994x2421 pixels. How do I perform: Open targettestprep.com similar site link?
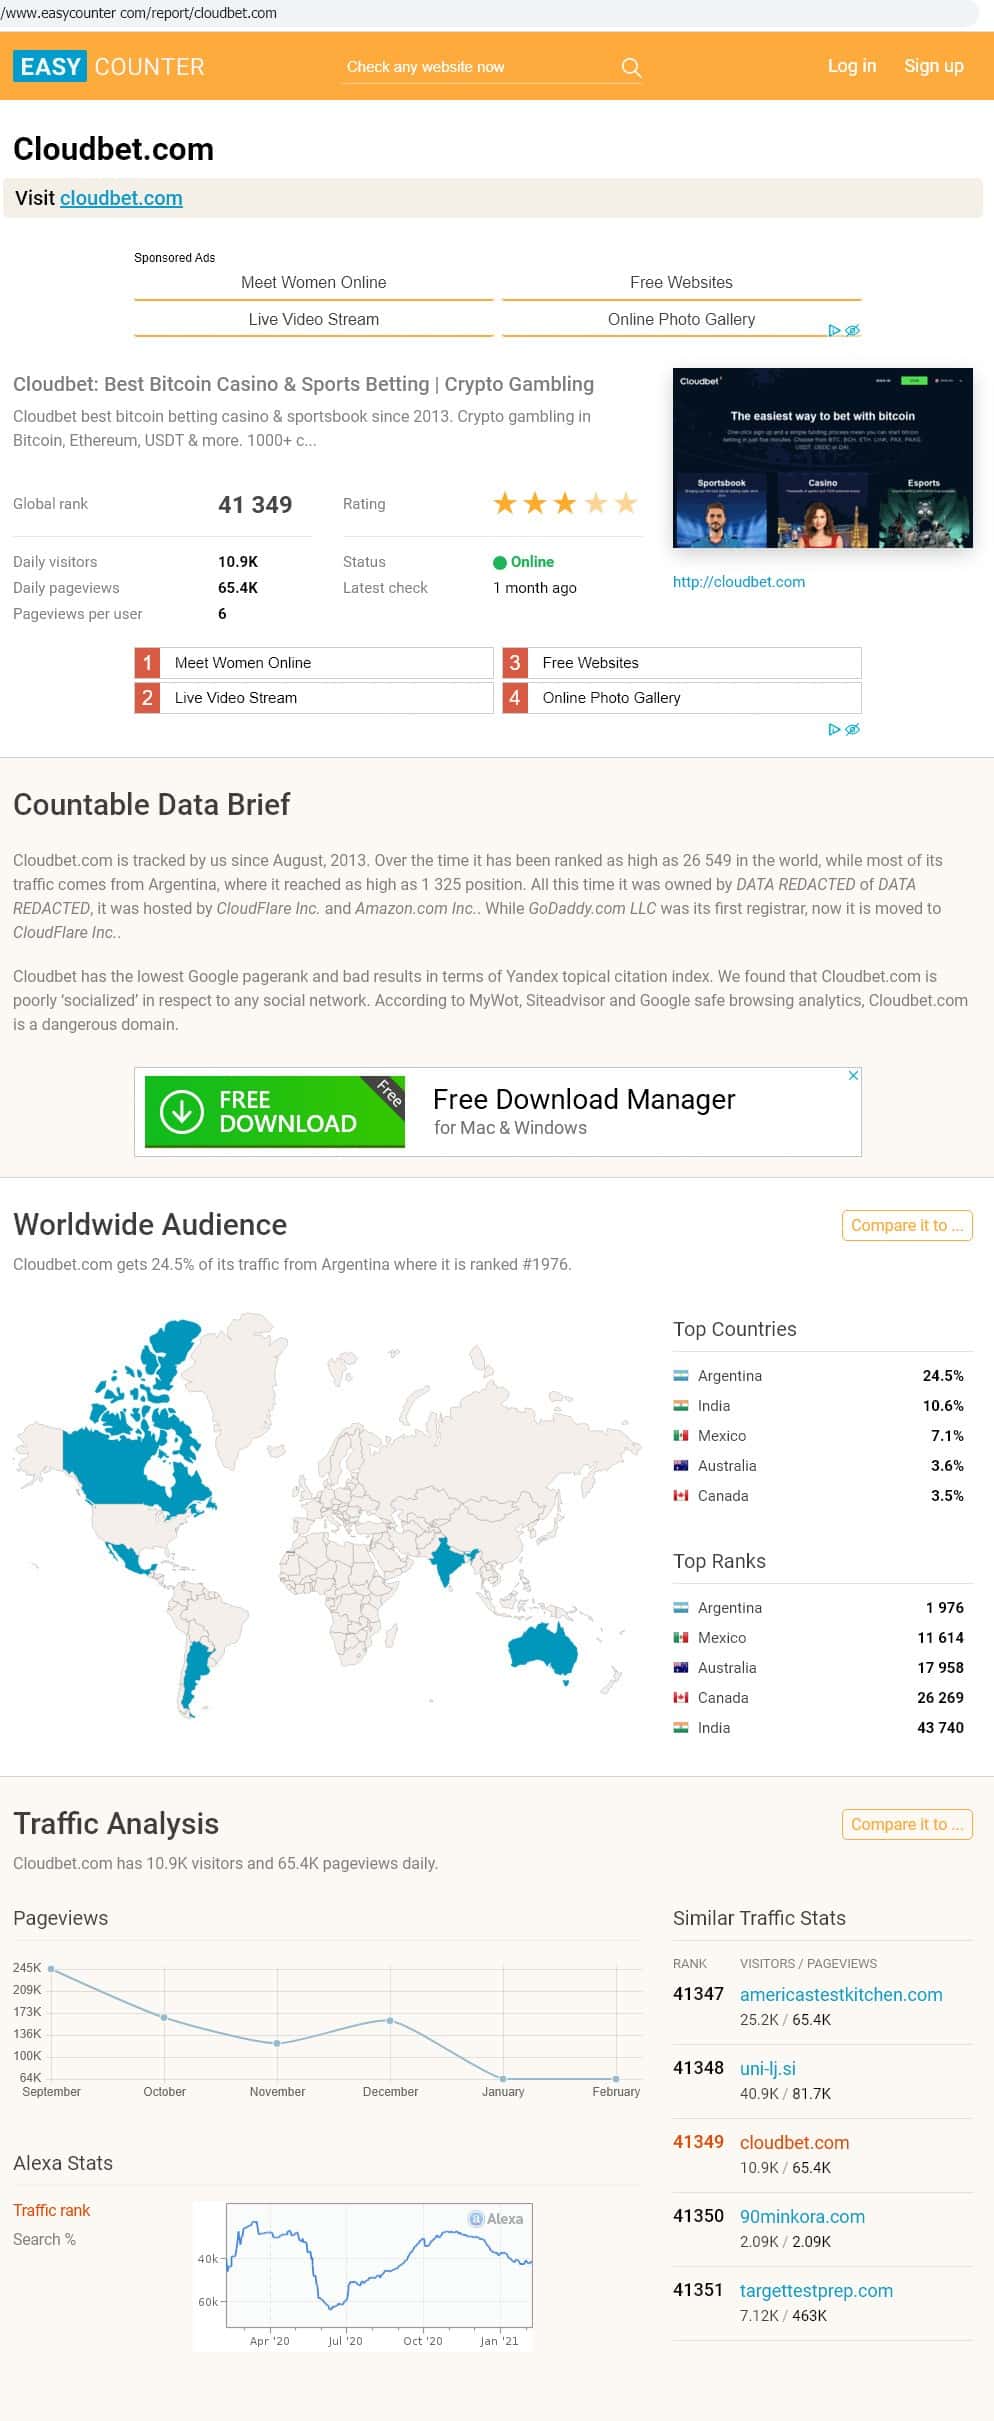816,2290
